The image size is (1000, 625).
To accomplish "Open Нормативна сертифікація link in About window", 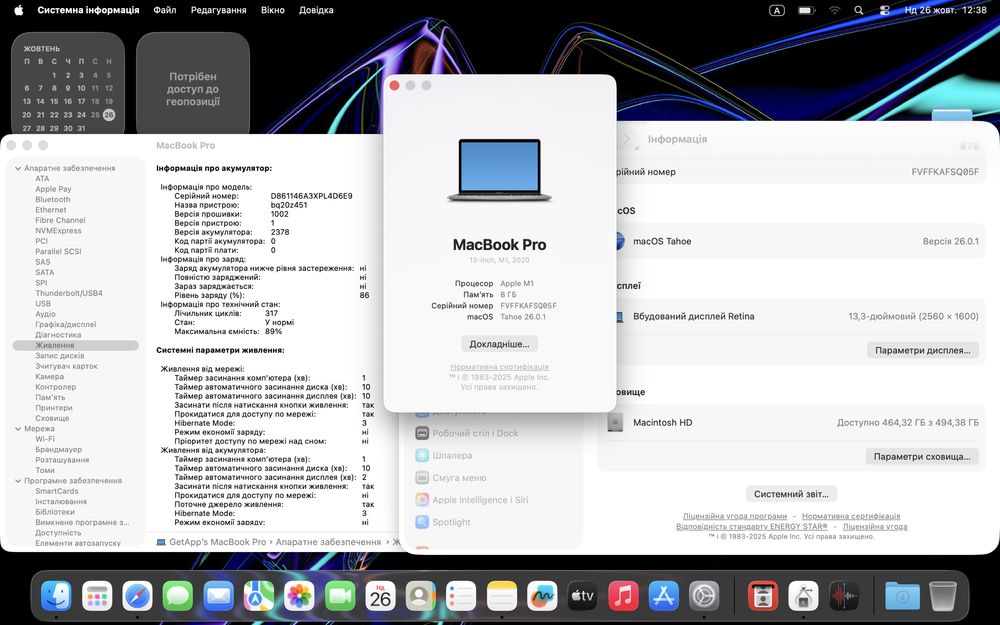I will 499,367.
